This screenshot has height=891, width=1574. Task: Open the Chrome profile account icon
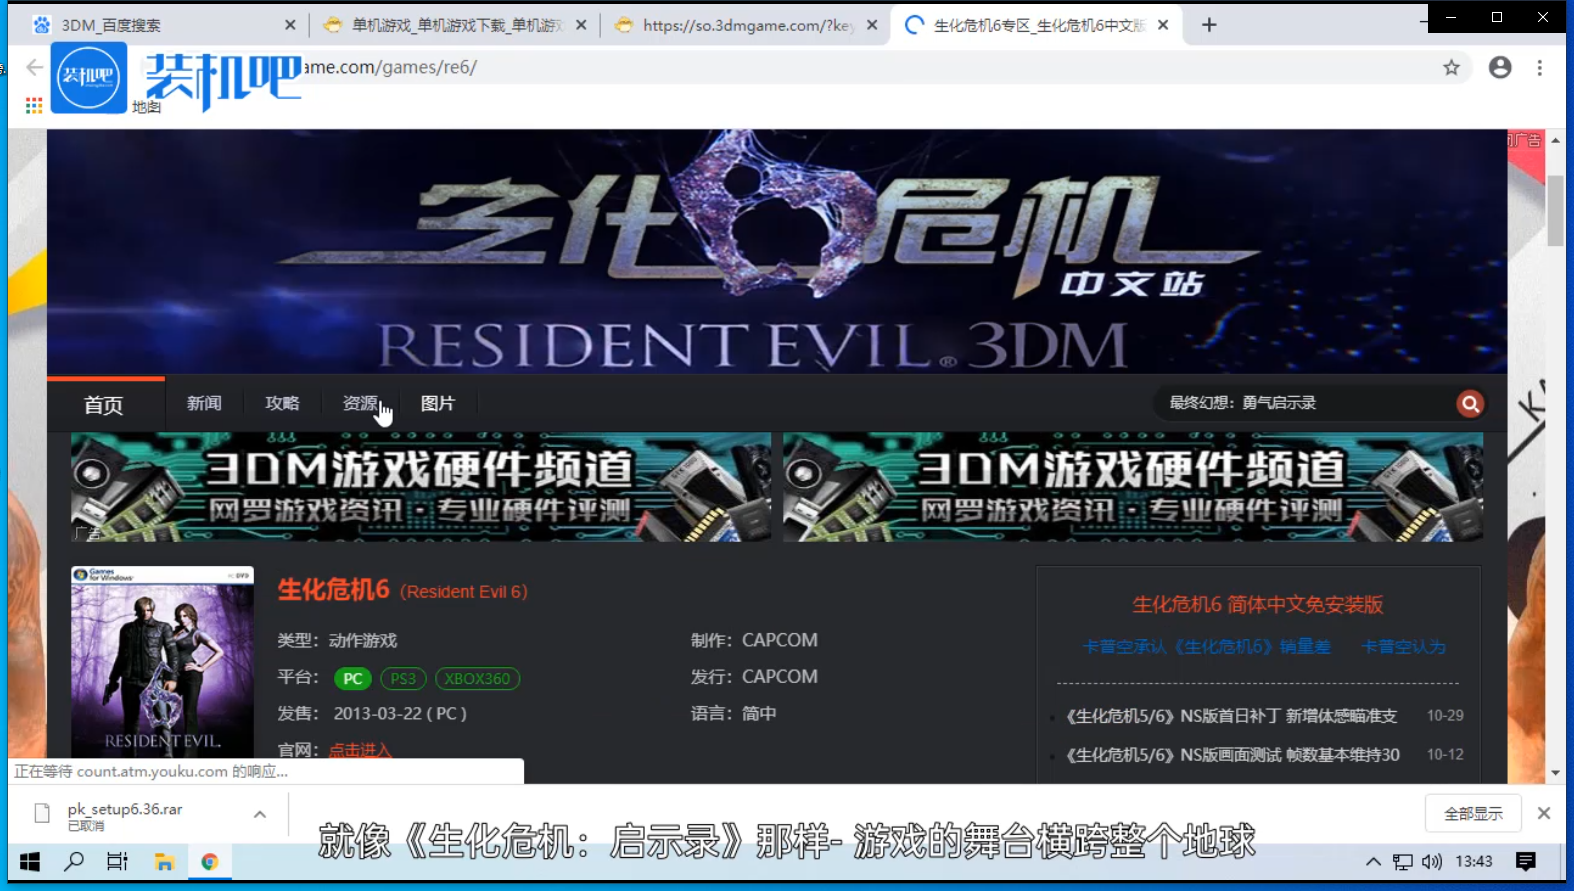[1499, 68]
